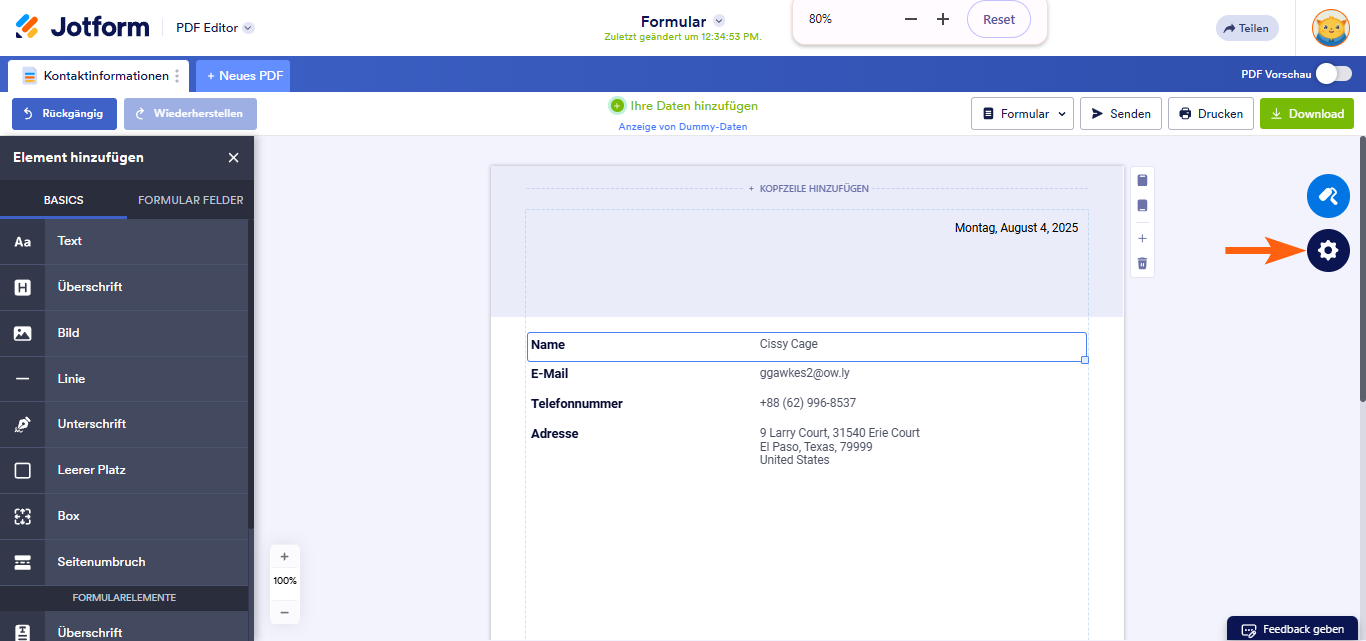Image resolution: width=1366 pixels, height=641 pixels.
Task: Select the Telefonnummer field label
Action: 577,404
